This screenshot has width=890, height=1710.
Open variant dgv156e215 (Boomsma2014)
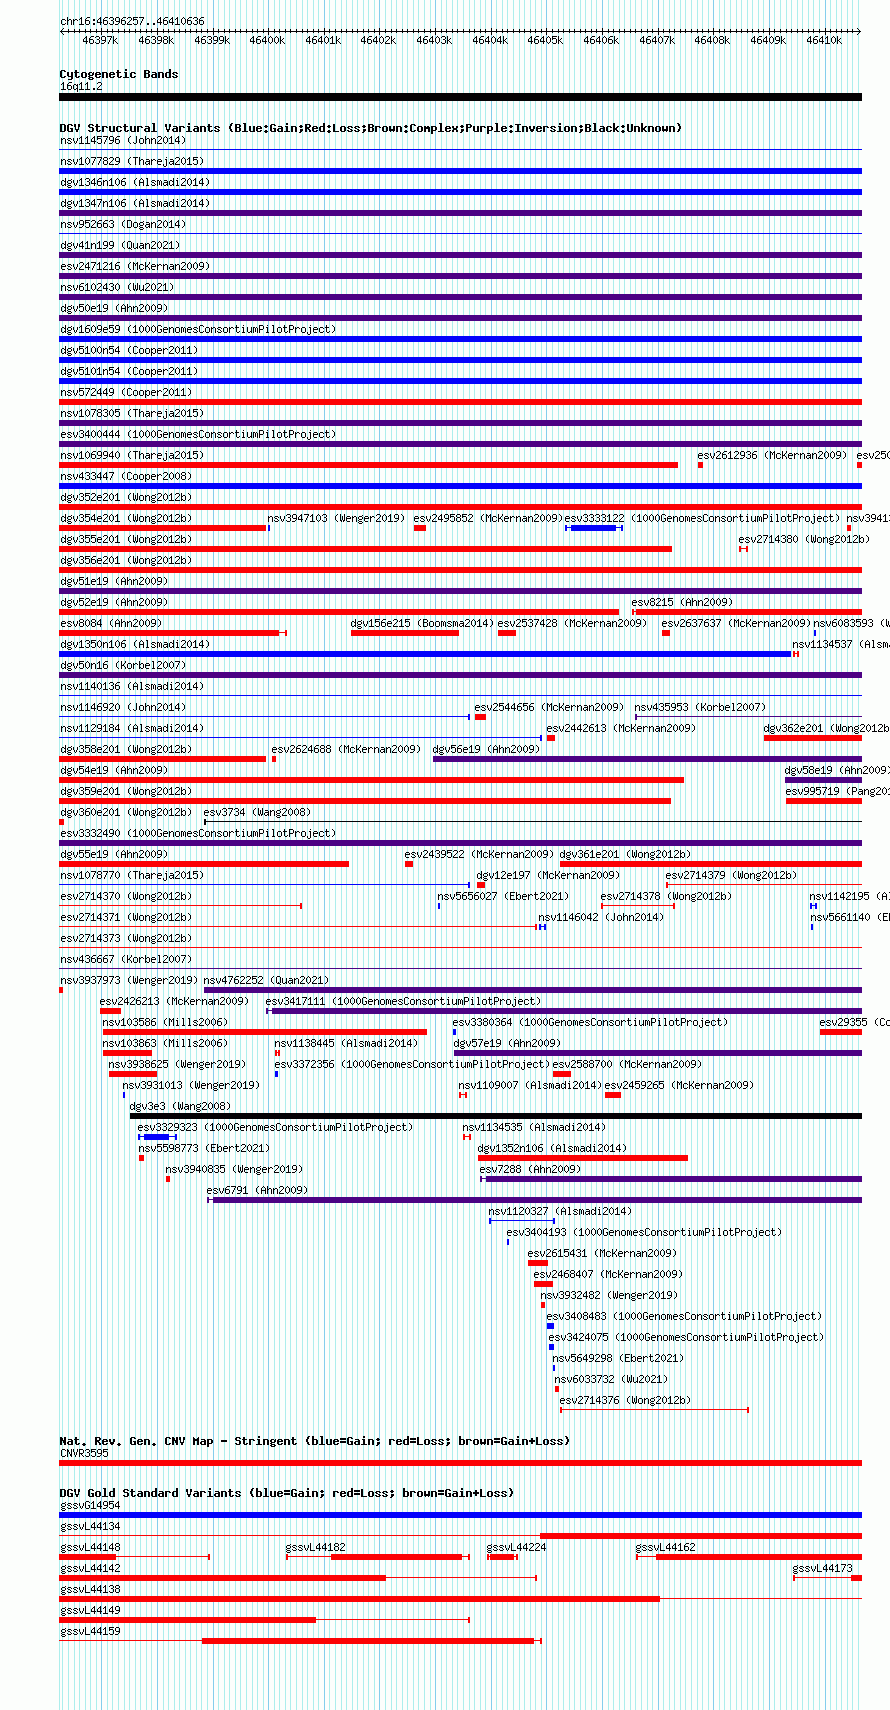422,623
